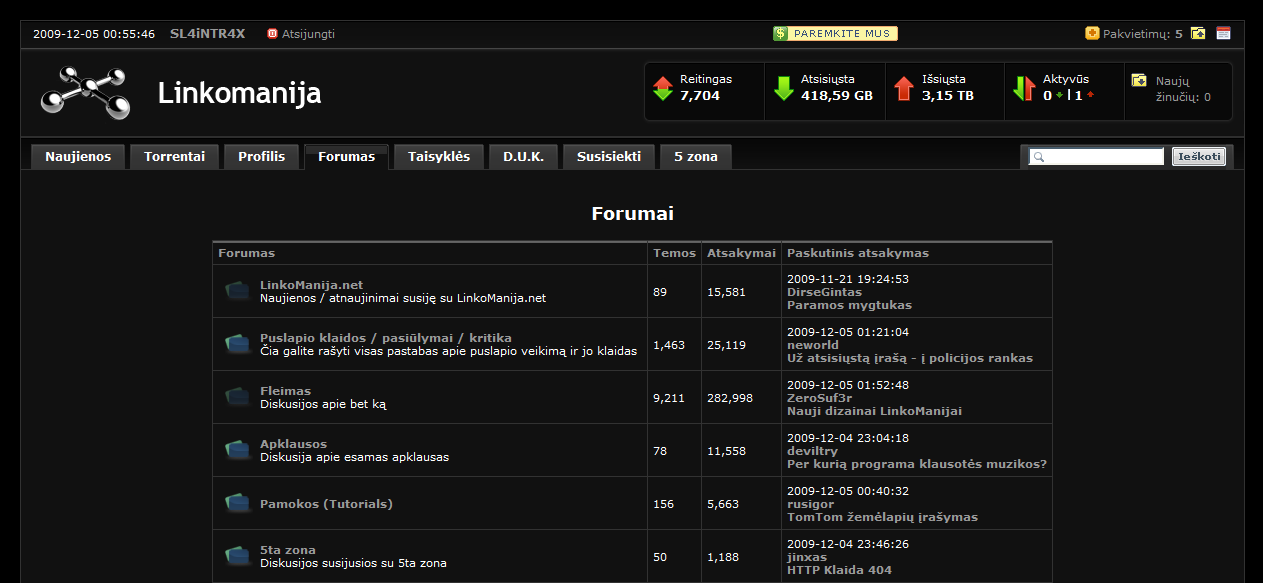Viewport: 1263px width, 583px height.
Task: Click the Ieškoti search button
Action: point(1199,157)
